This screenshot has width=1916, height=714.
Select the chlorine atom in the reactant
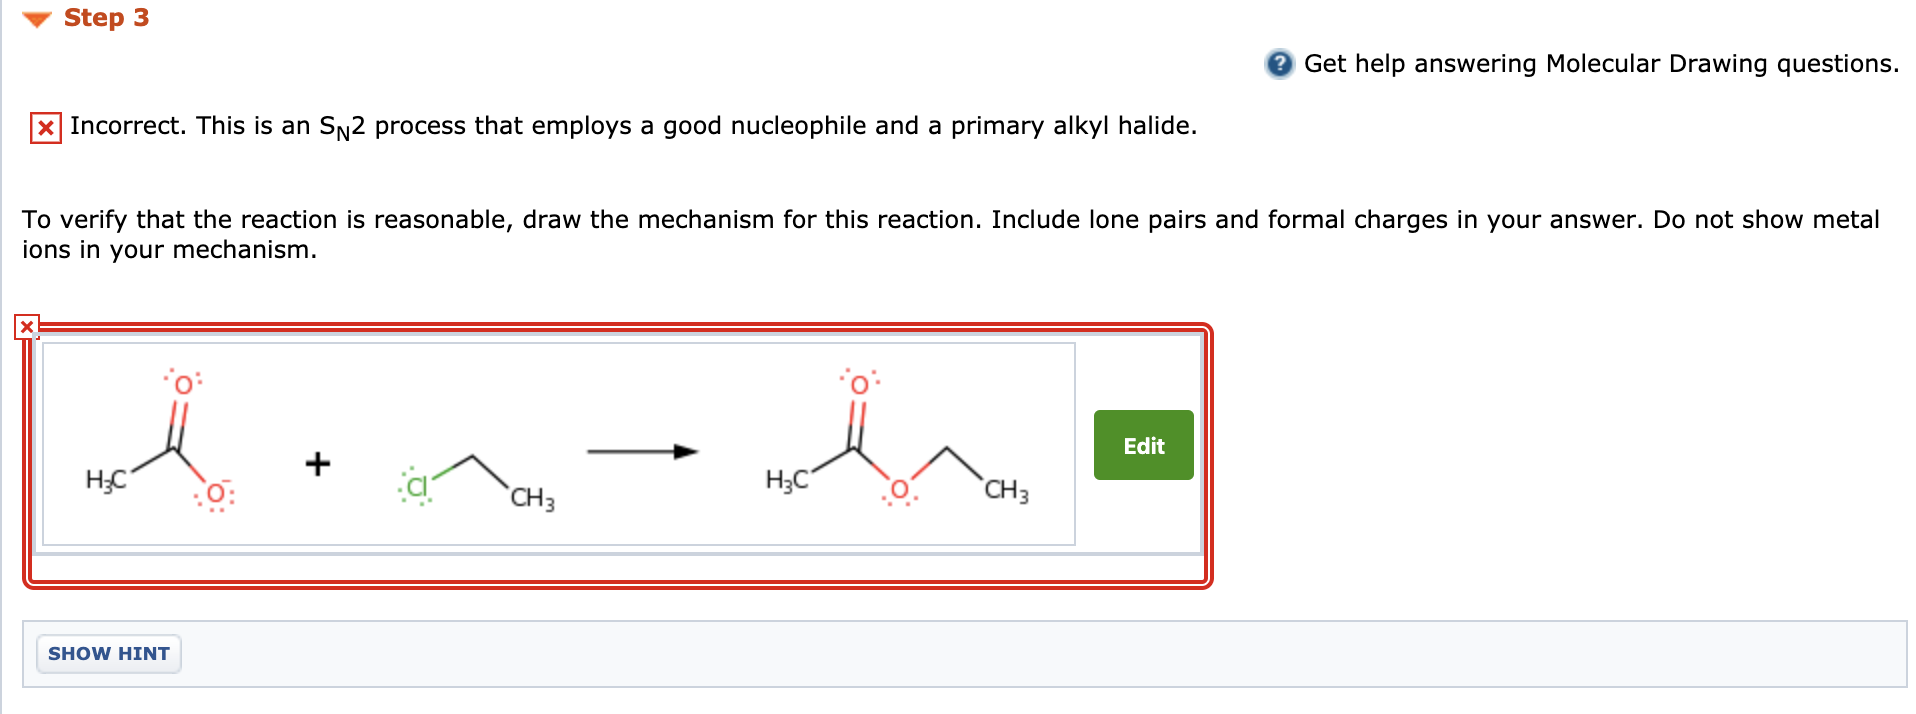pos(417,487)
